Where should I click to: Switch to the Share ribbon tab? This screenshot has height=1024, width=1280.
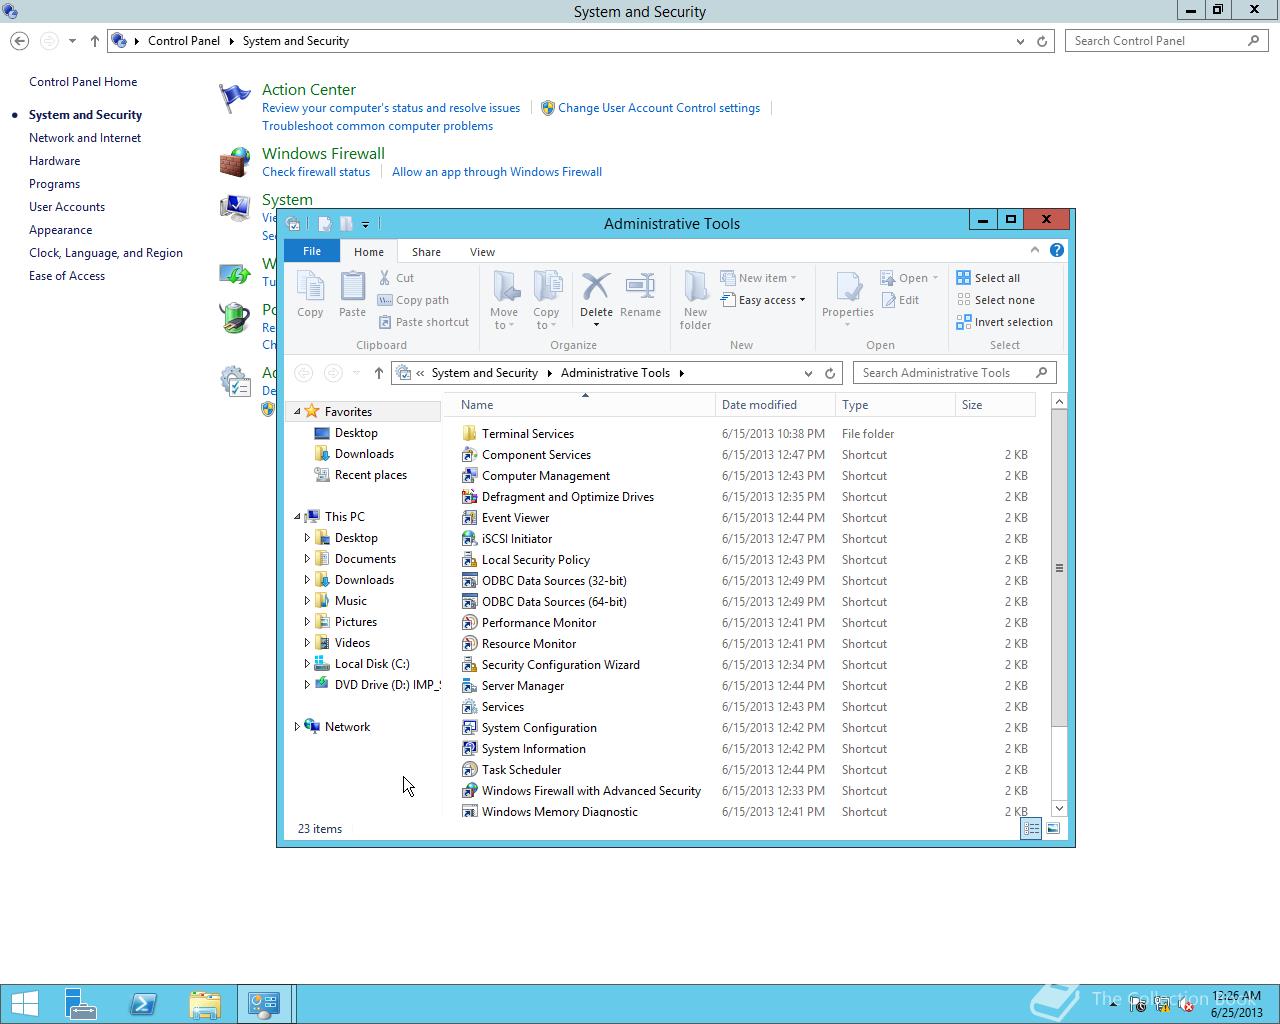(426, 252)
